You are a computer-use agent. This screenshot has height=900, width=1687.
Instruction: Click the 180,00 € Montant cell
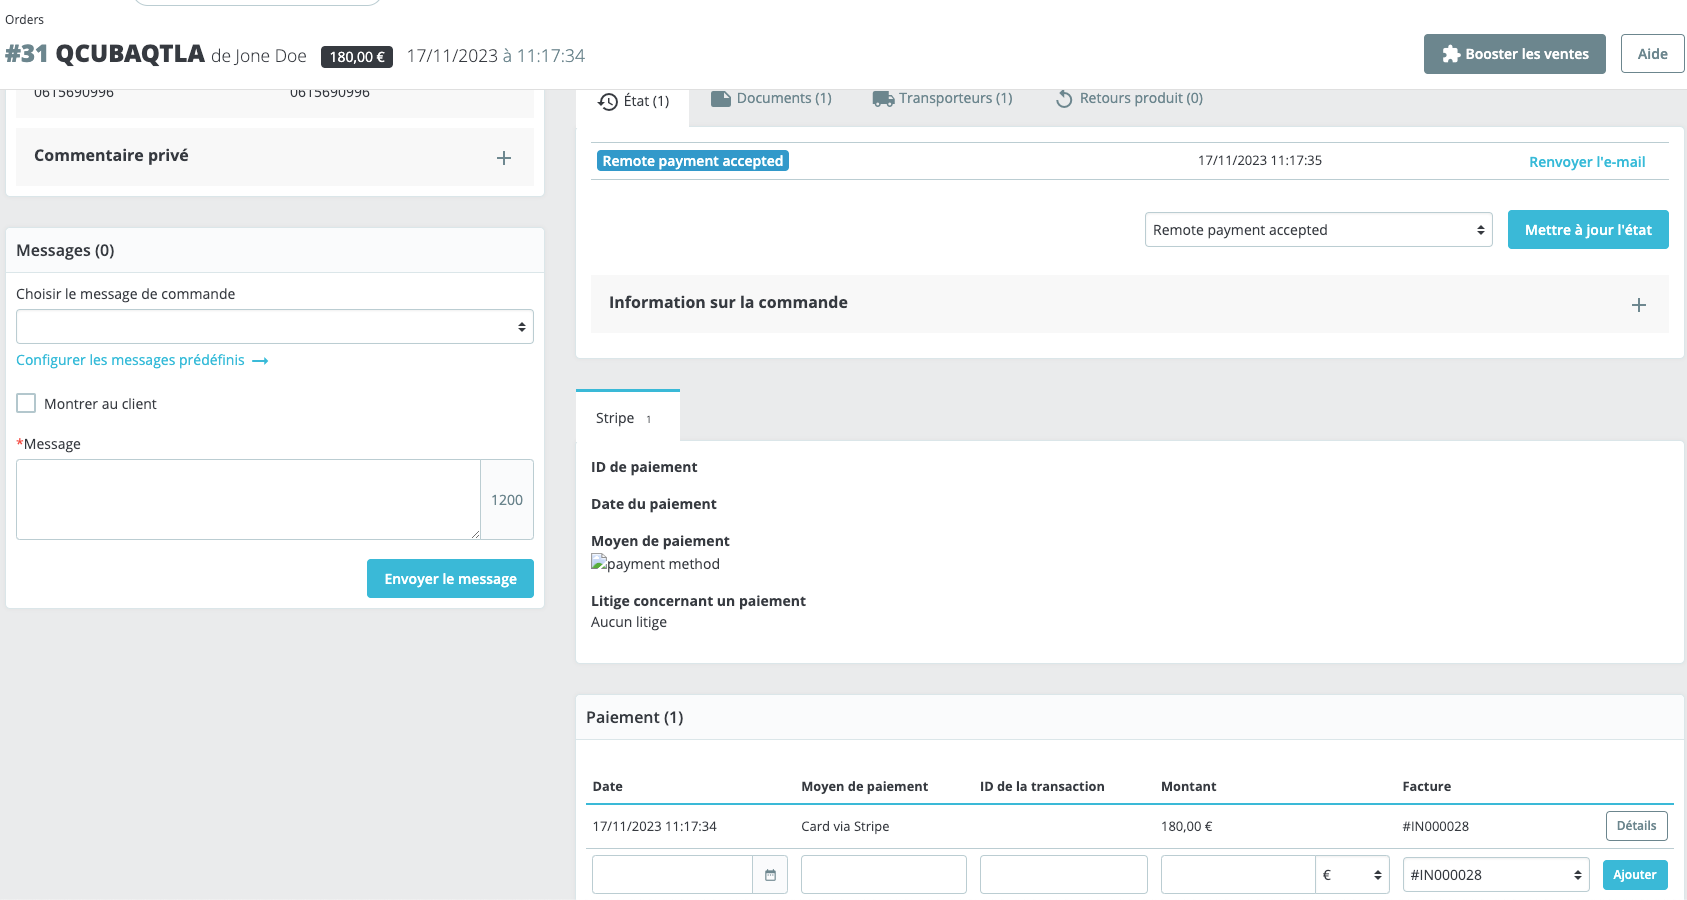(1187, 826)
